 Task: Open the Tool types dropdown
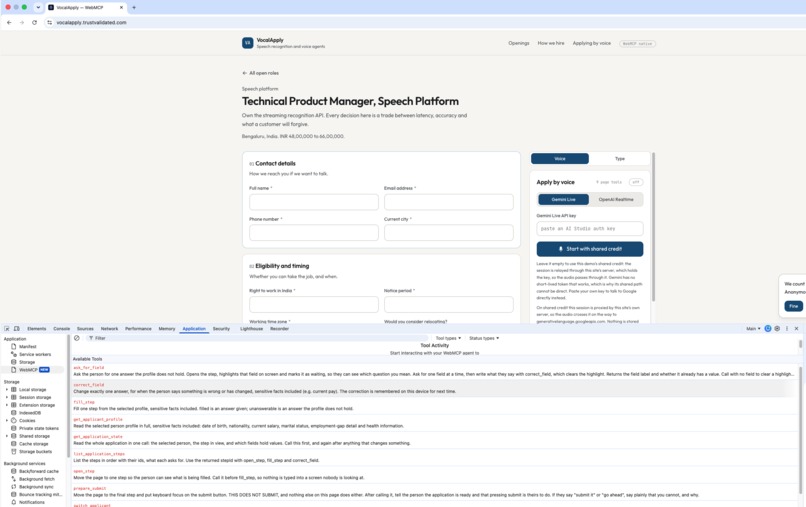(x=448, y=338)
